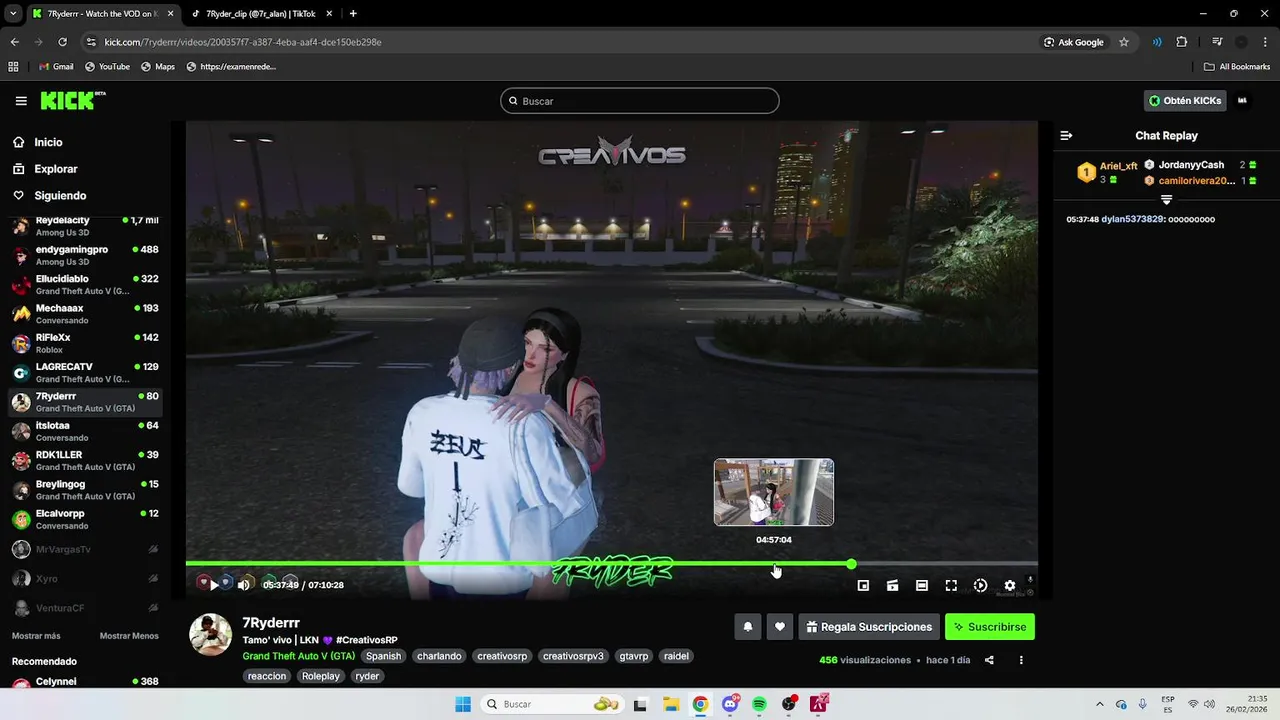The width and height of the screenshot is (1280, 720).
Task: Click Mostrar Menos in sidebar
Action: (x=129, y=636)
